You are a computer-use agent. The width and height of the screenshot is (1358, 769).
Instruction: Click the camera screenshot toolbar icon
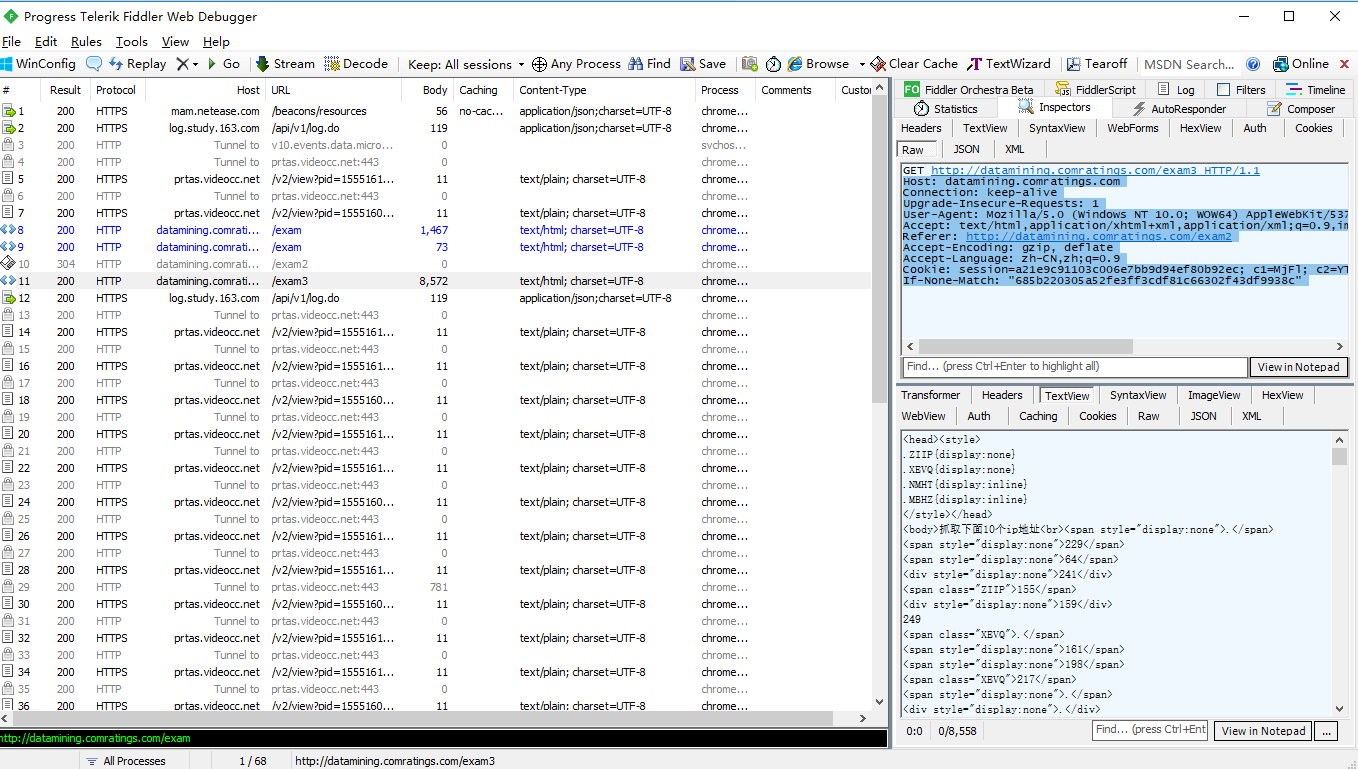pos(750,64)
